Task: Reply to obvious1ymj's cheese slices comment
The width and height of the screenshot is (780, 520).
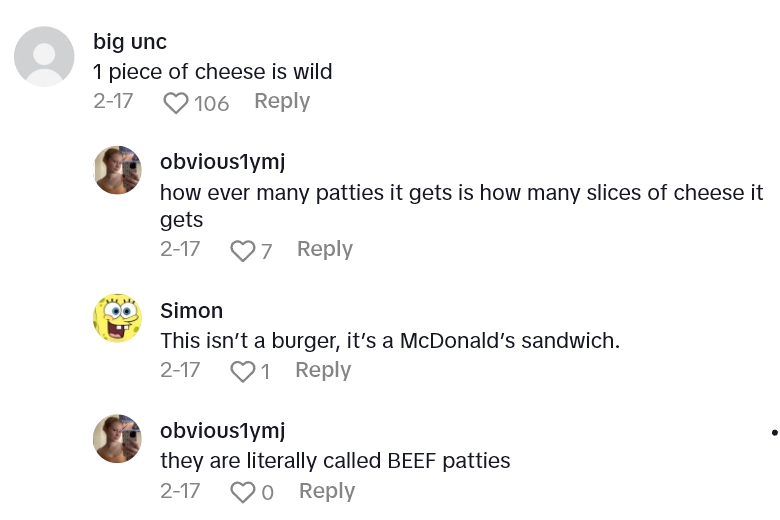Action: tap(325, 249)
